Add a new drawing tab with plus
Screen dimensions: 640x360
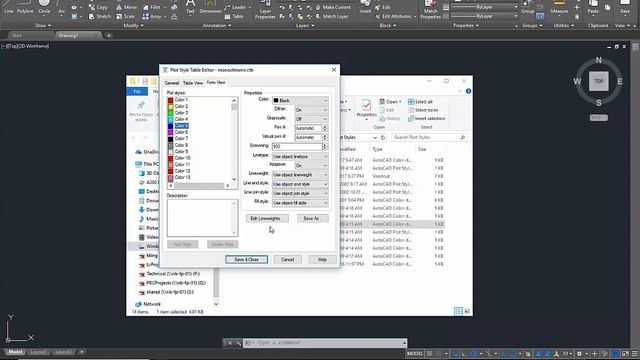coord(109,36)
